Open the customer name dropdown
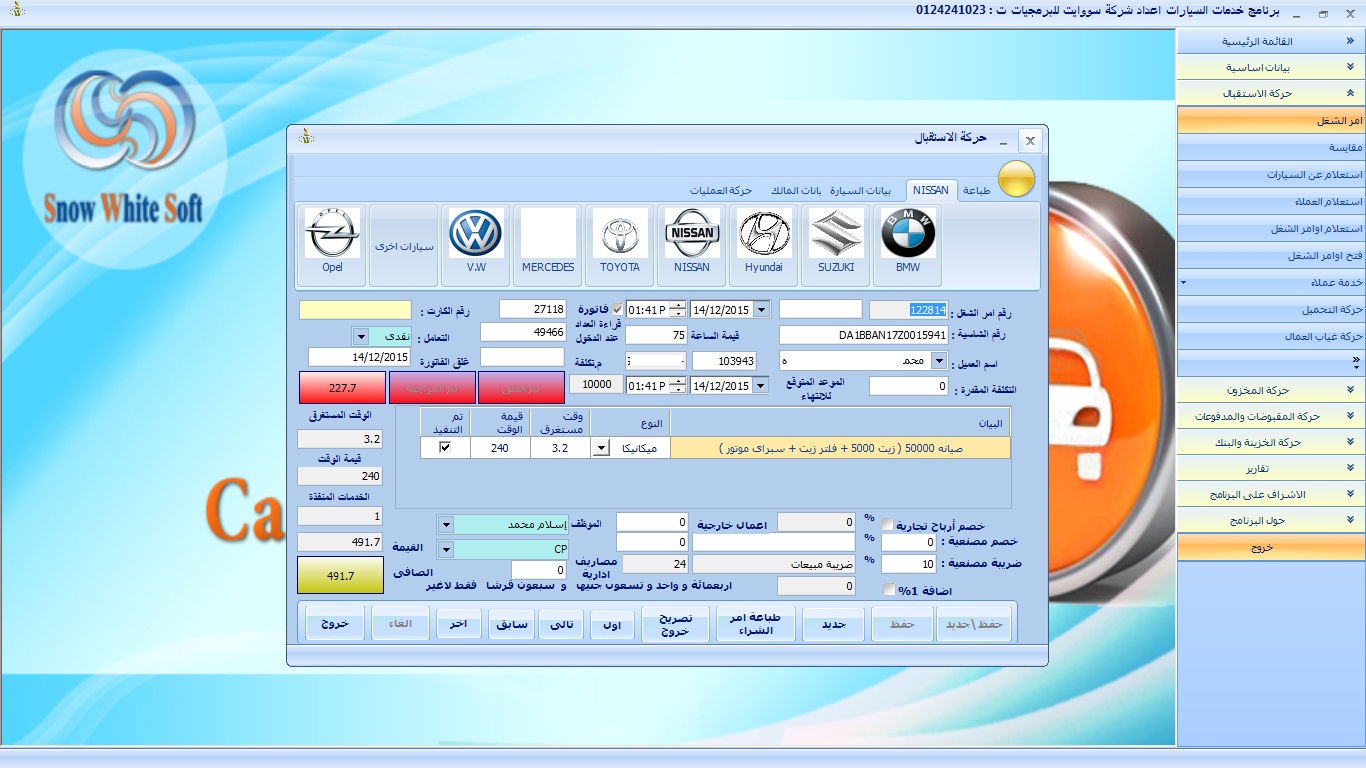The image size is (1366, 768). tap(939, 361)
